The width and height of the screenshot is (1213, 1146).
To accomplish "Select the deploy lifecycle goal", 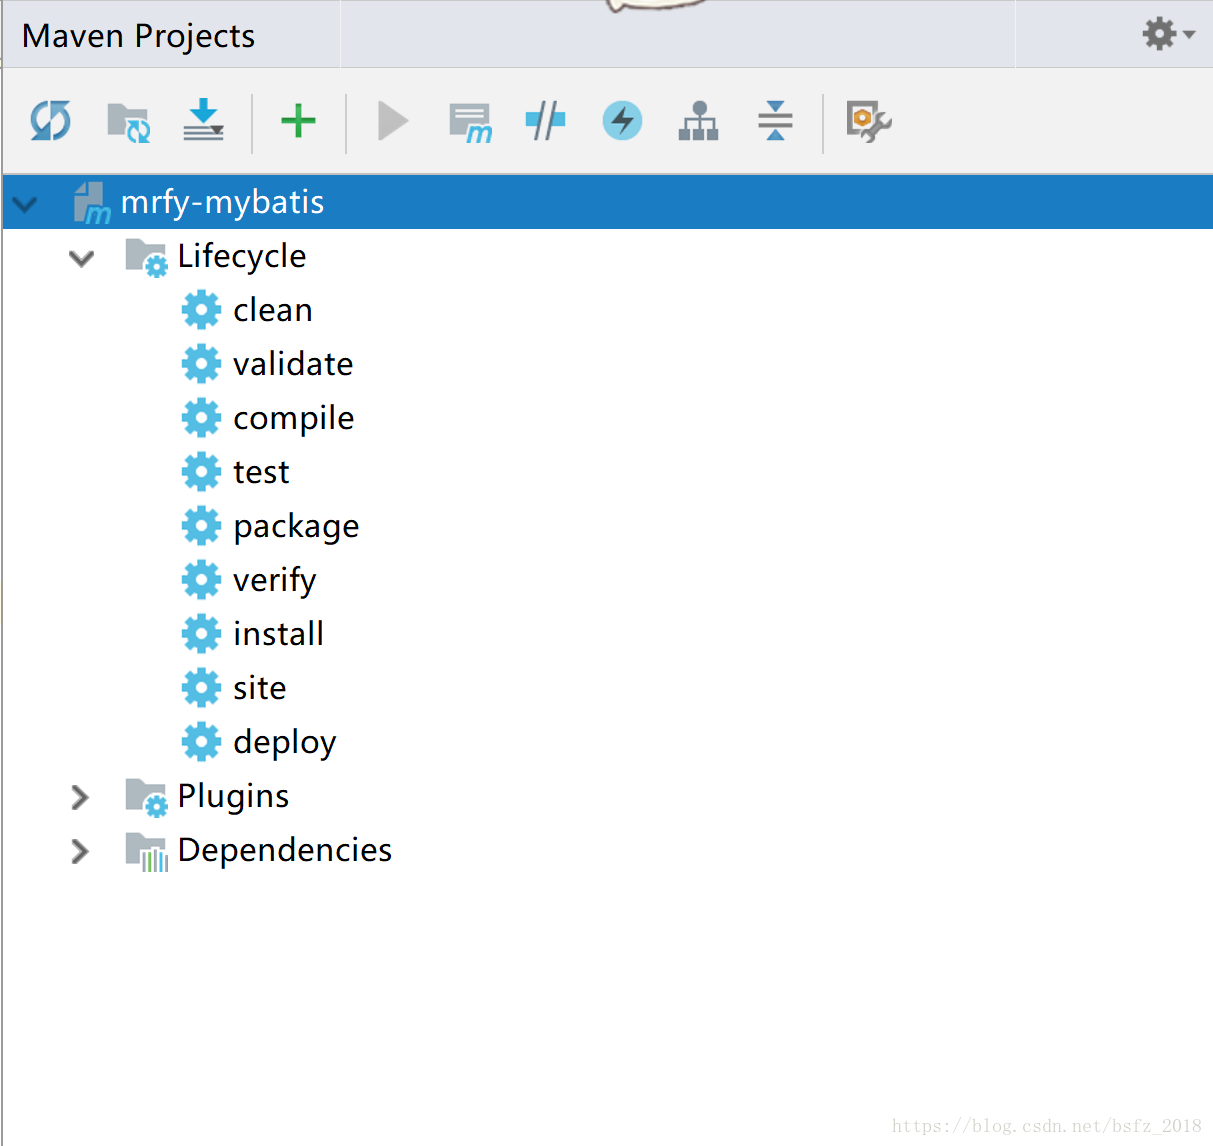I will 284,742.
